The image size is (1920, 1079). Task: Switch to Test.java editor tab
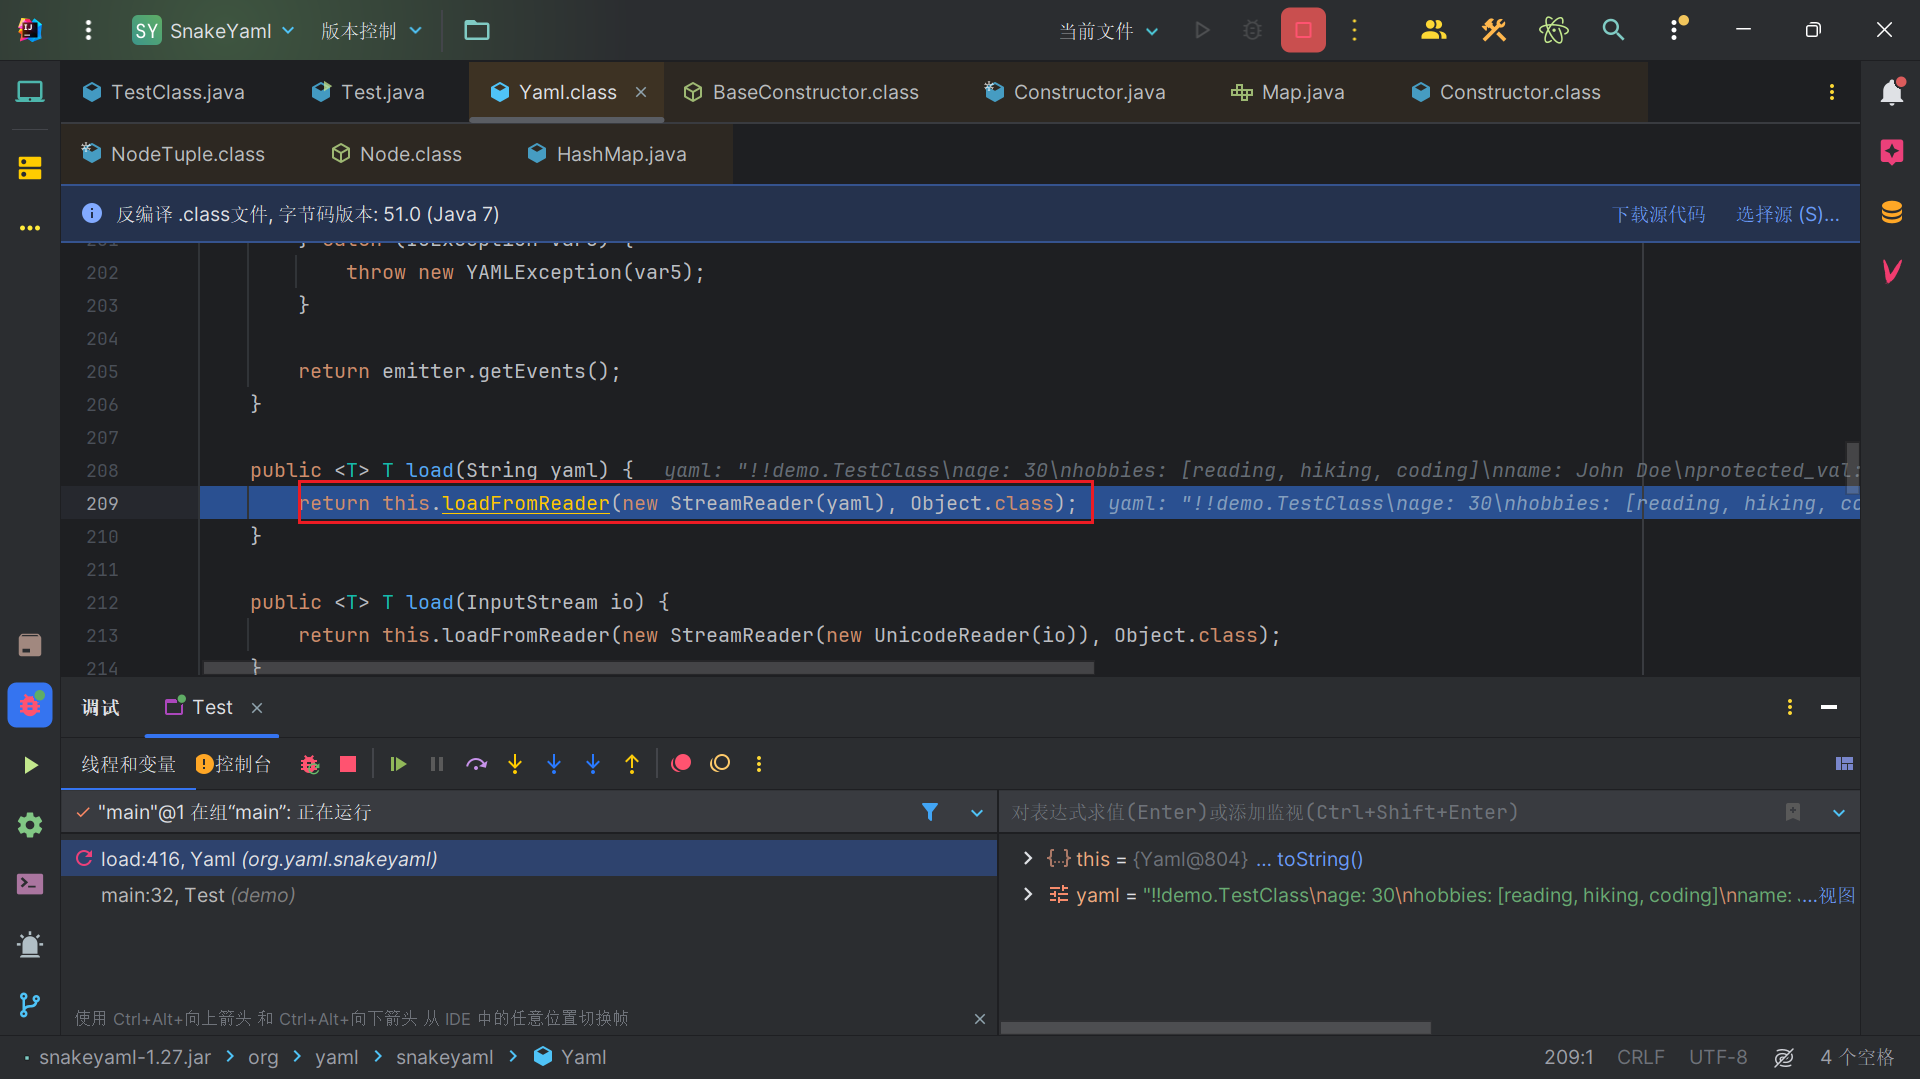coord(369,92)
